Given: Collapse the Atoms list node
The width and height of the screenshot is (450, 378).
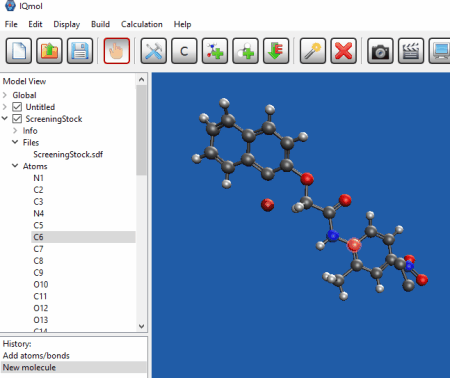Looking at the screenshot, I should coord(15,166).
